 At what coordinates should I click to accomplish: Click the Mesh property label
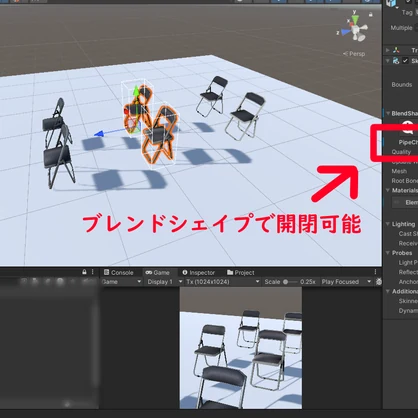pos(399,171)
